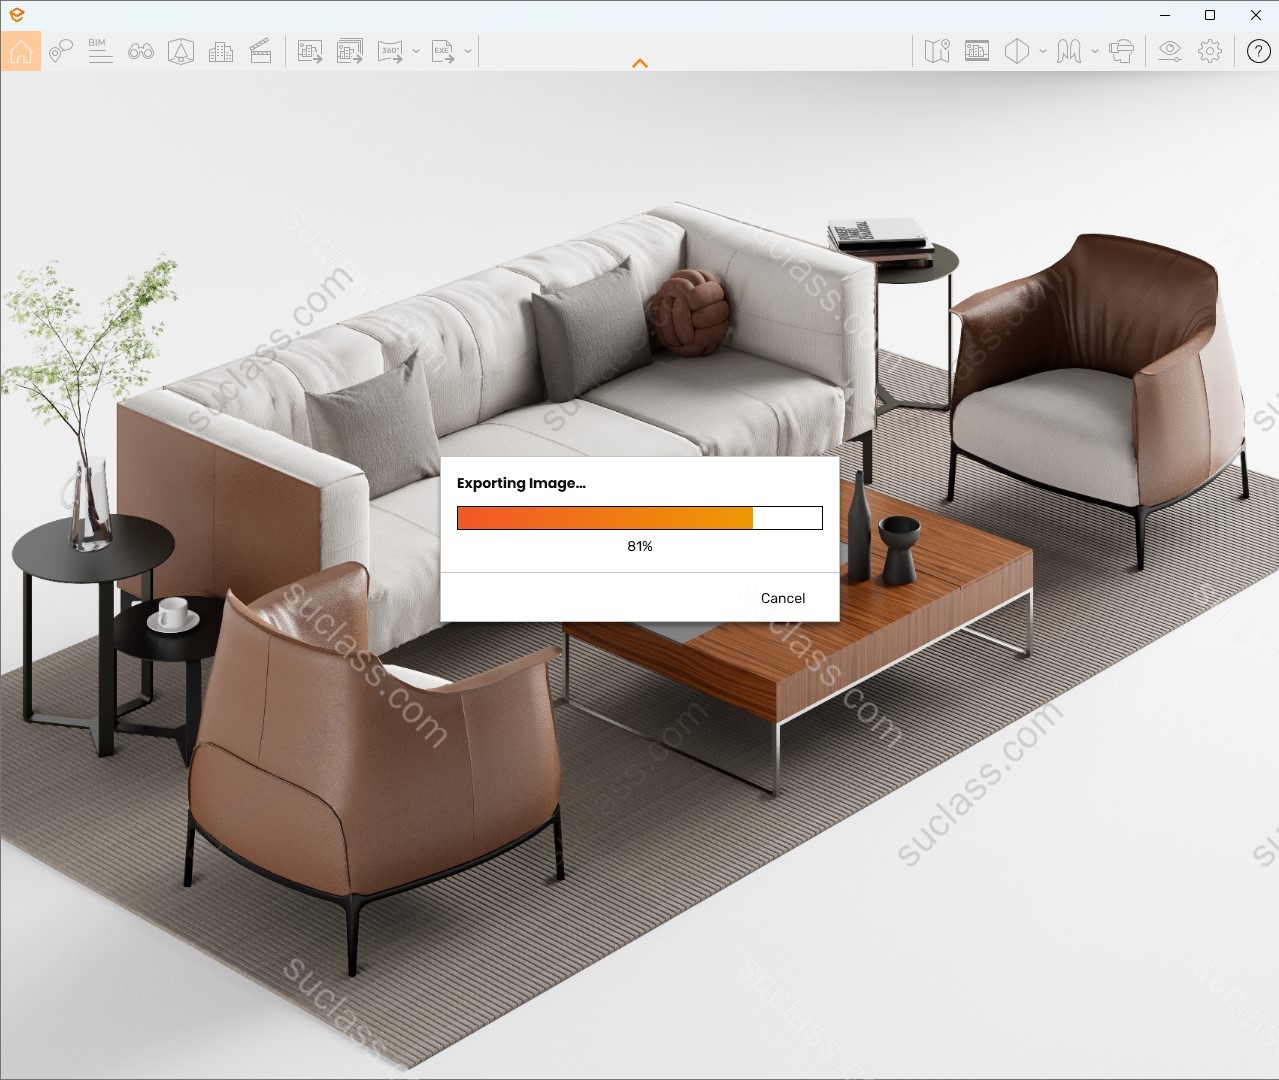Collapse the toolbar with orange chevron
The width and height of the screenshot is (1279, 1080).
(x=640, y=63)
